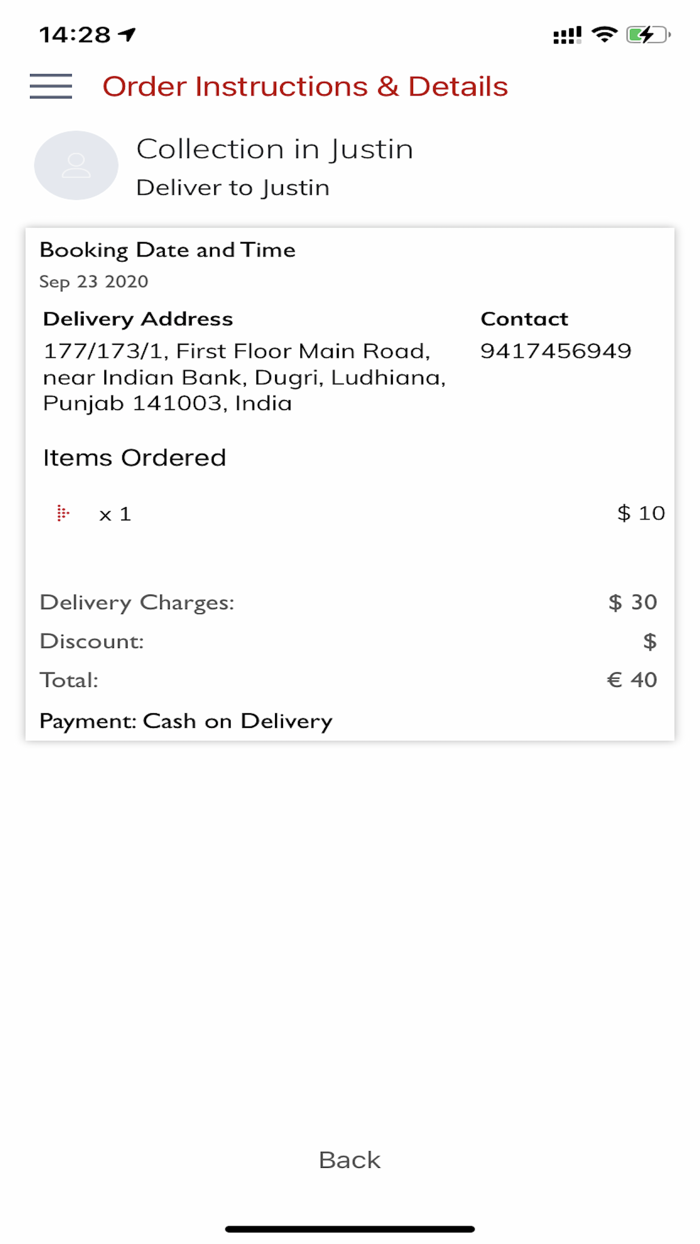700x1244 pixels.
Task: Select the Payment: Cash on Delivery line
Action: click(185, 721)
